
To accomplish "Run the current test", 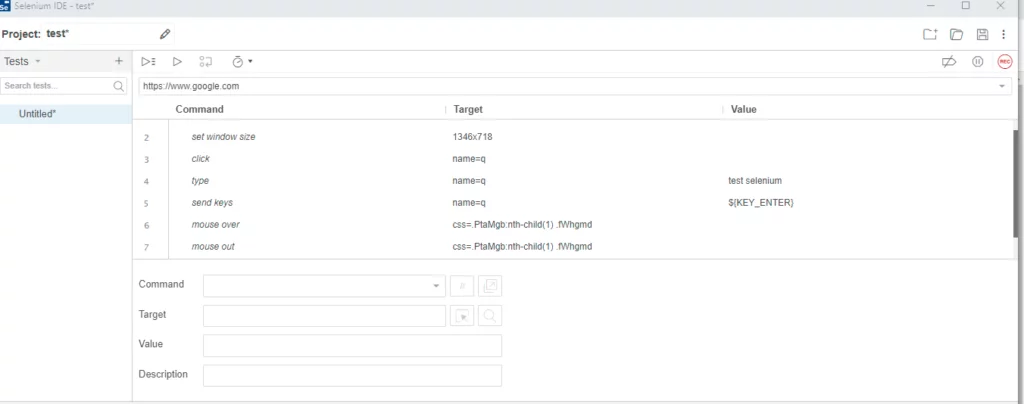I will 177,61.
